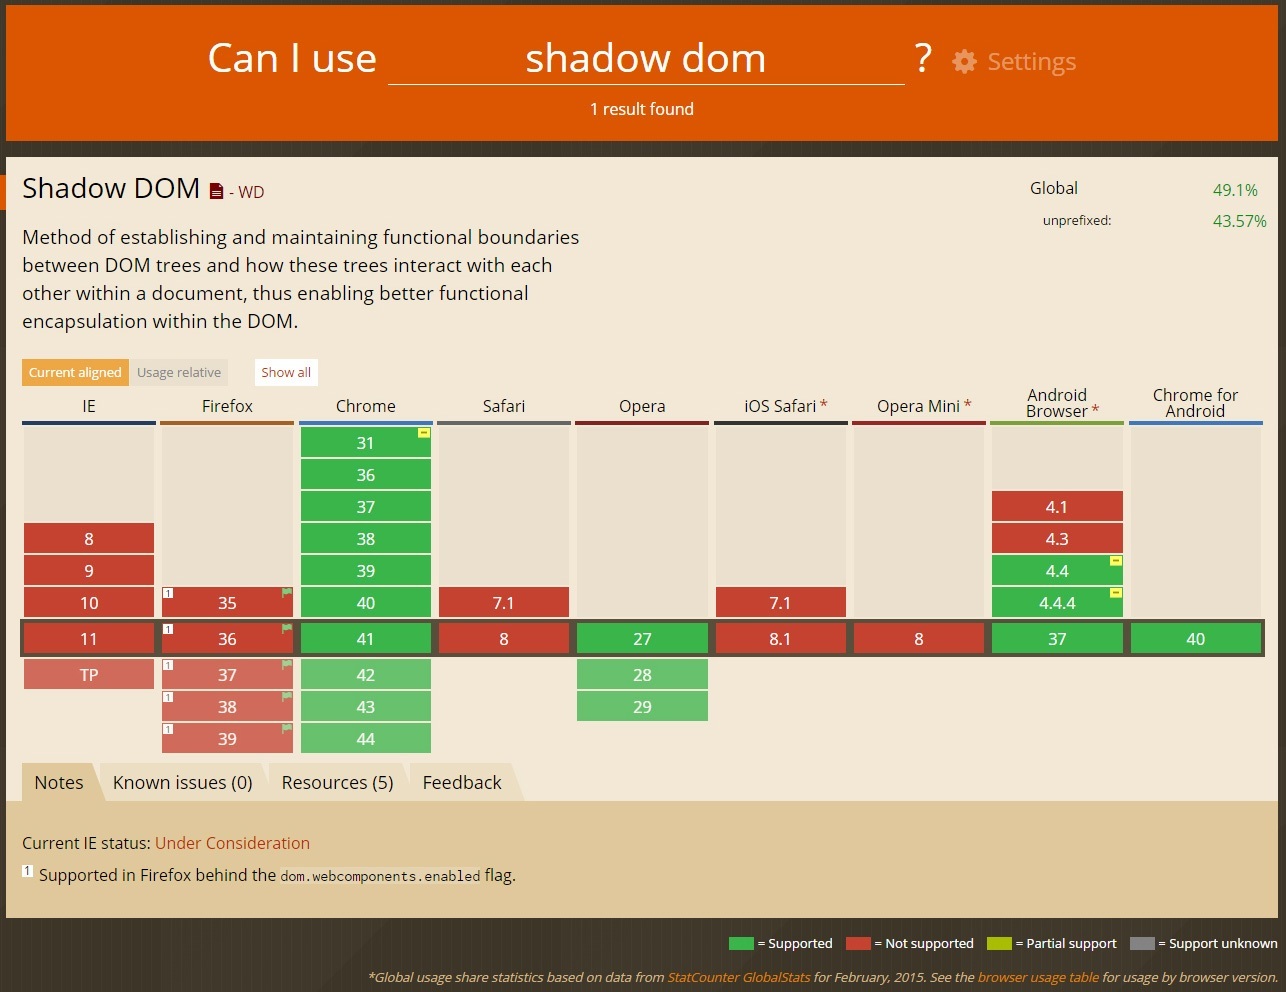Click the green Supported legend swatch
Image resolution: width=1286 pixels, height=992 pixels.
tap(741, 943)
